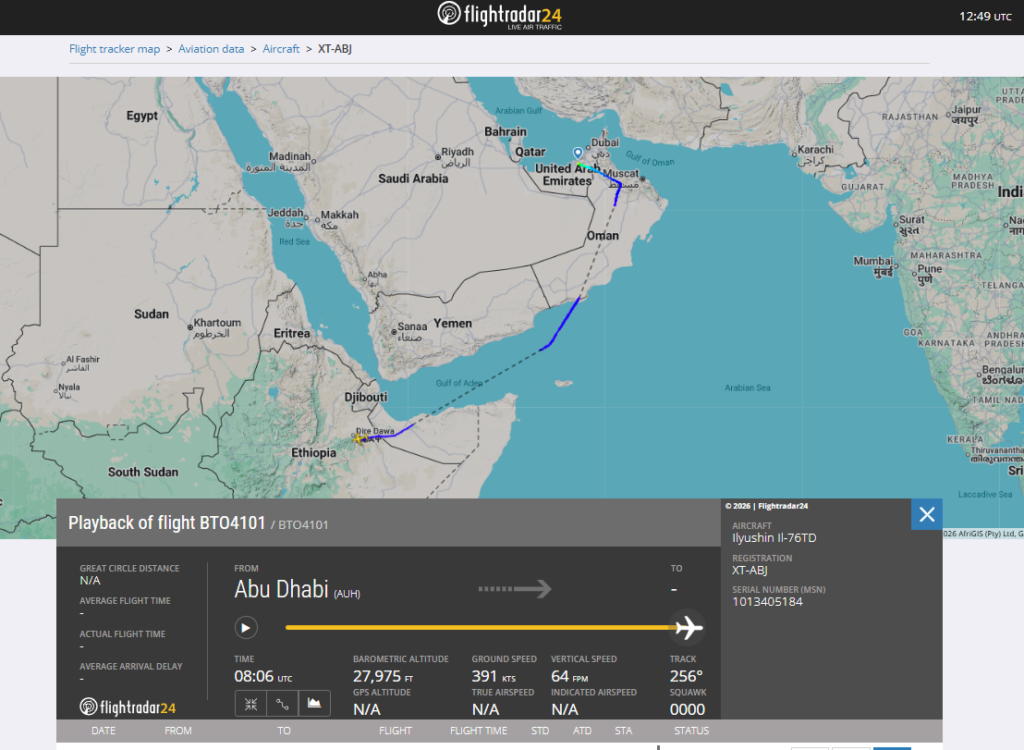Click the 08:06 UTC time value
Image resolution: width=1024 pixels, height=750 pixels.
pyautogui.click(x=263, y=676)
